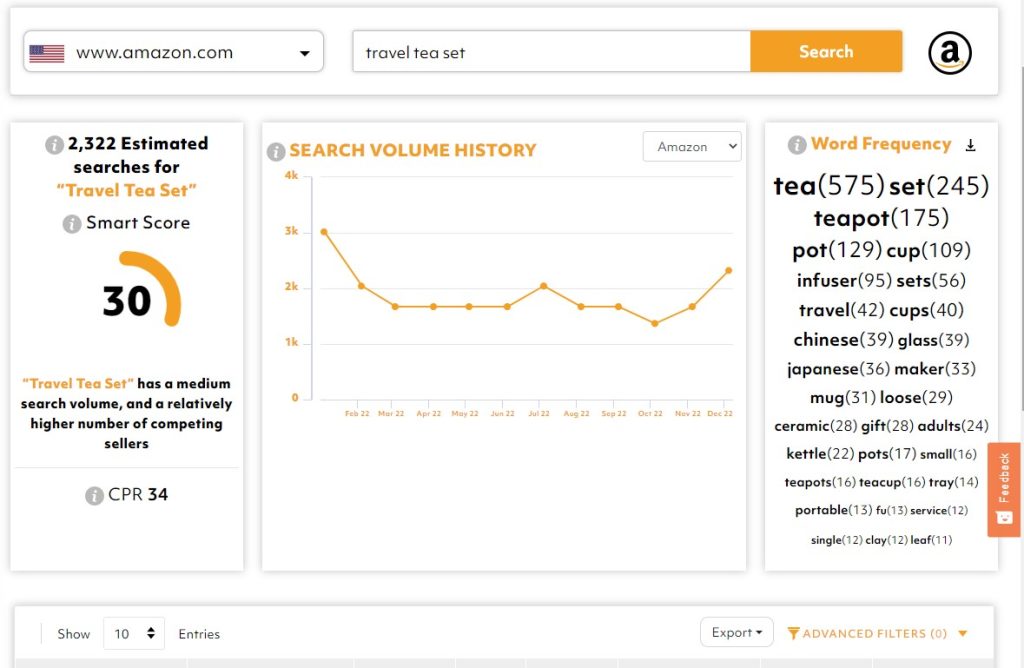This screenshot has height=668, width=1024.
Task: Click the orange Search button
Action: tap(826, 52)
